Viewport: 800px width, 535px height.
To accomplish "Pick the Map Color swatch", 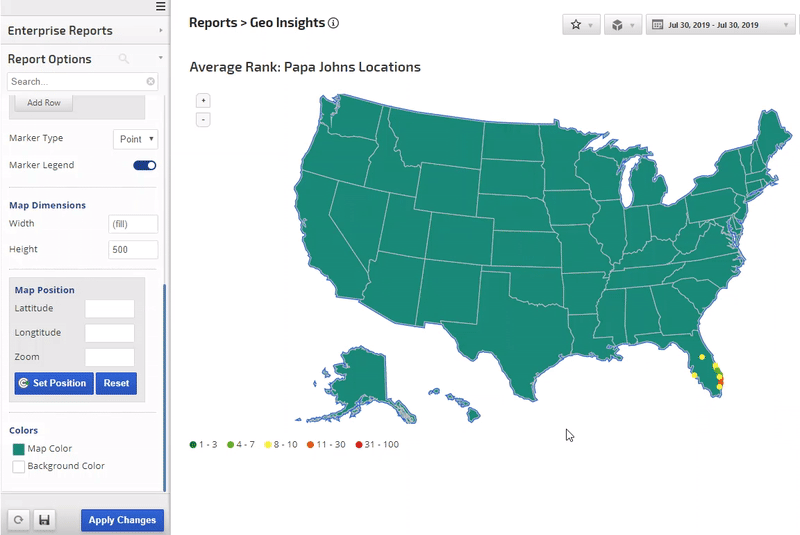I will tap(18, 449).
